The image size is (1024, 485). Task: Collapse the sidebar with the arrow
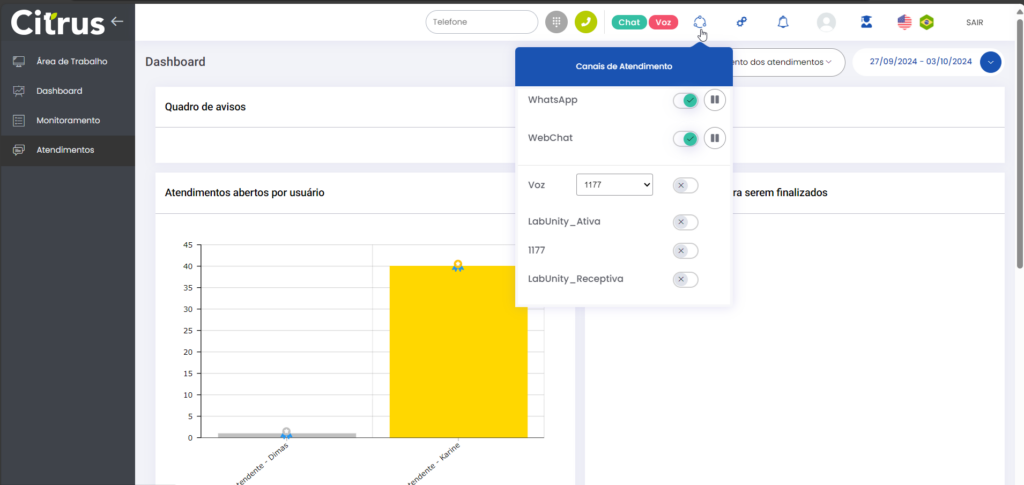118,21
